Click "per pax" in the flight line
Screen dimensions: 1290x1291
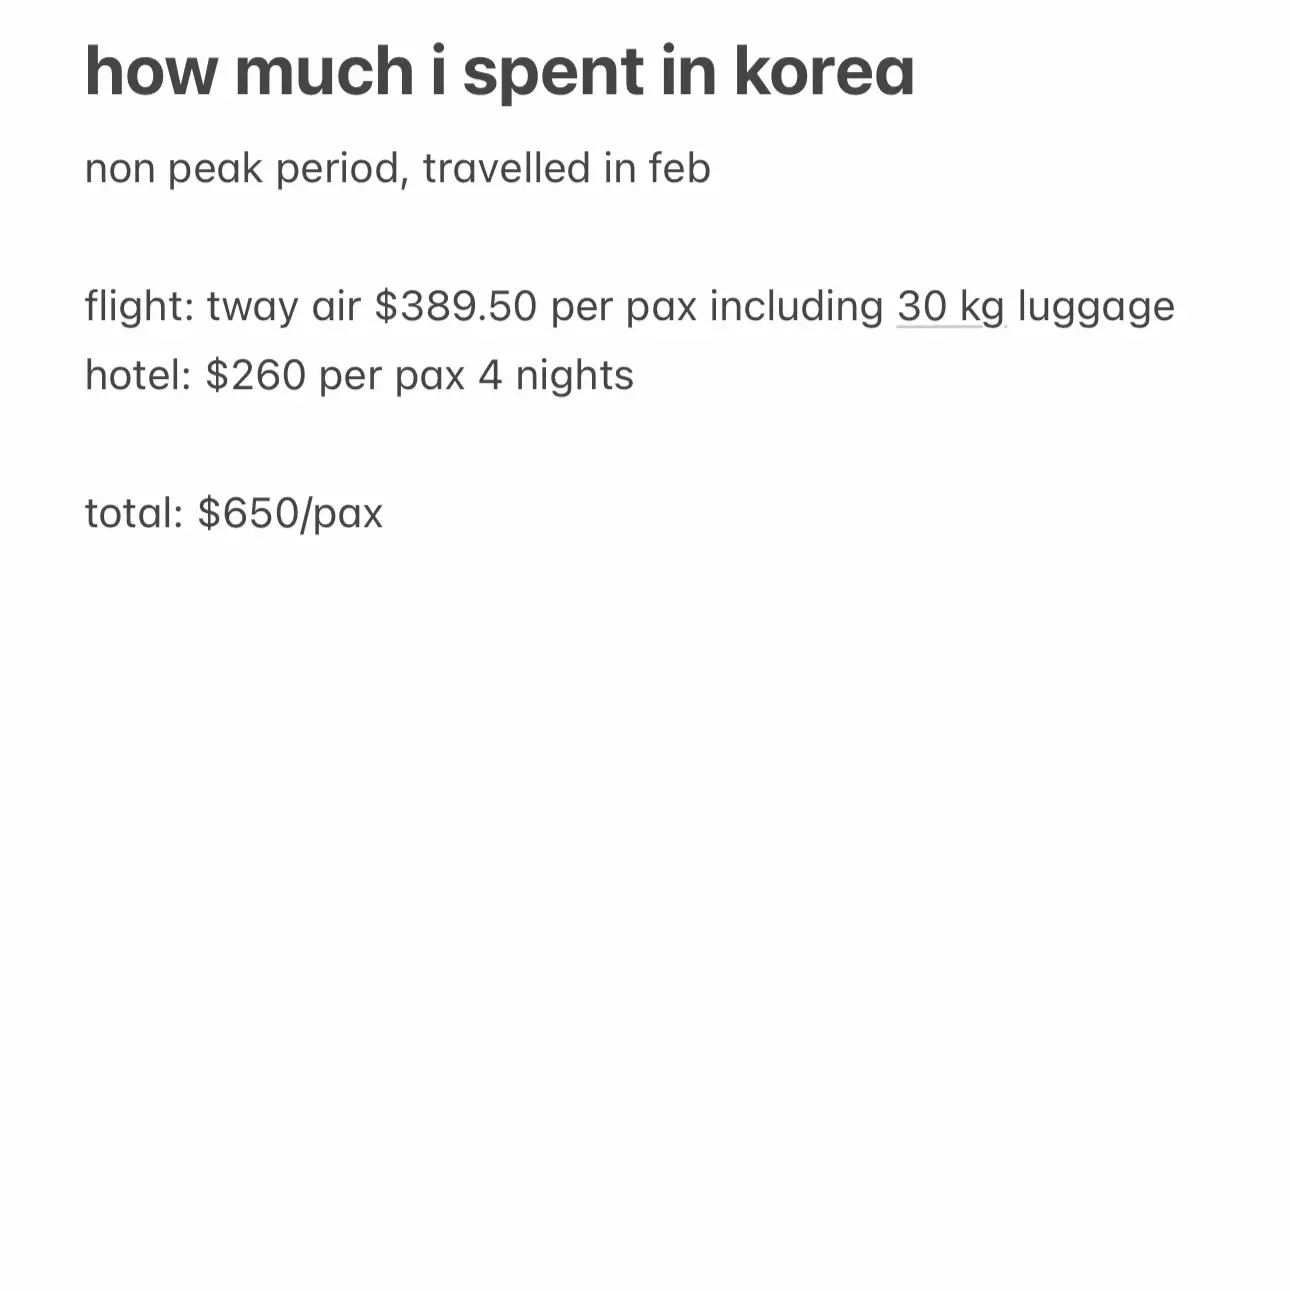(624, 308)
